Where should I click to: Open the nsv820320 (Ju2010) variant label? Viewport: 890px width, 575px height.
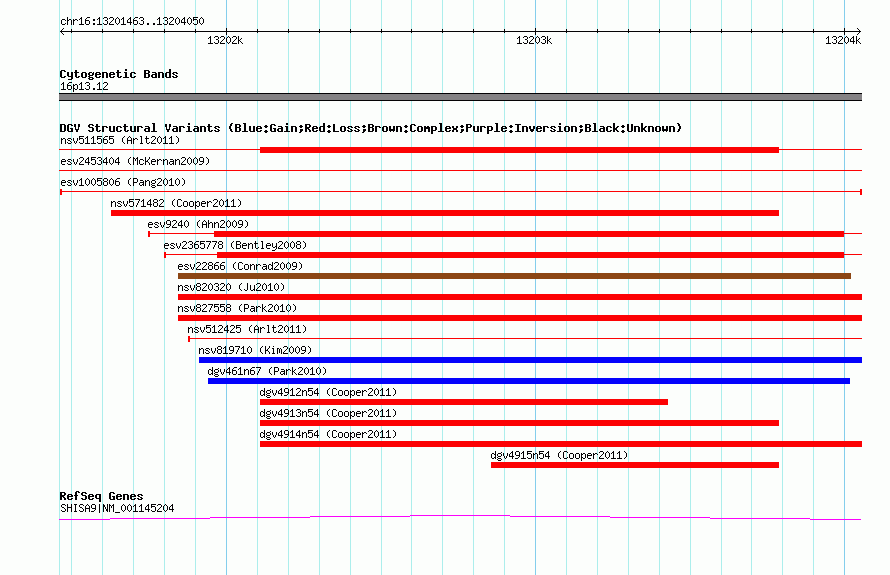point(231,287)
